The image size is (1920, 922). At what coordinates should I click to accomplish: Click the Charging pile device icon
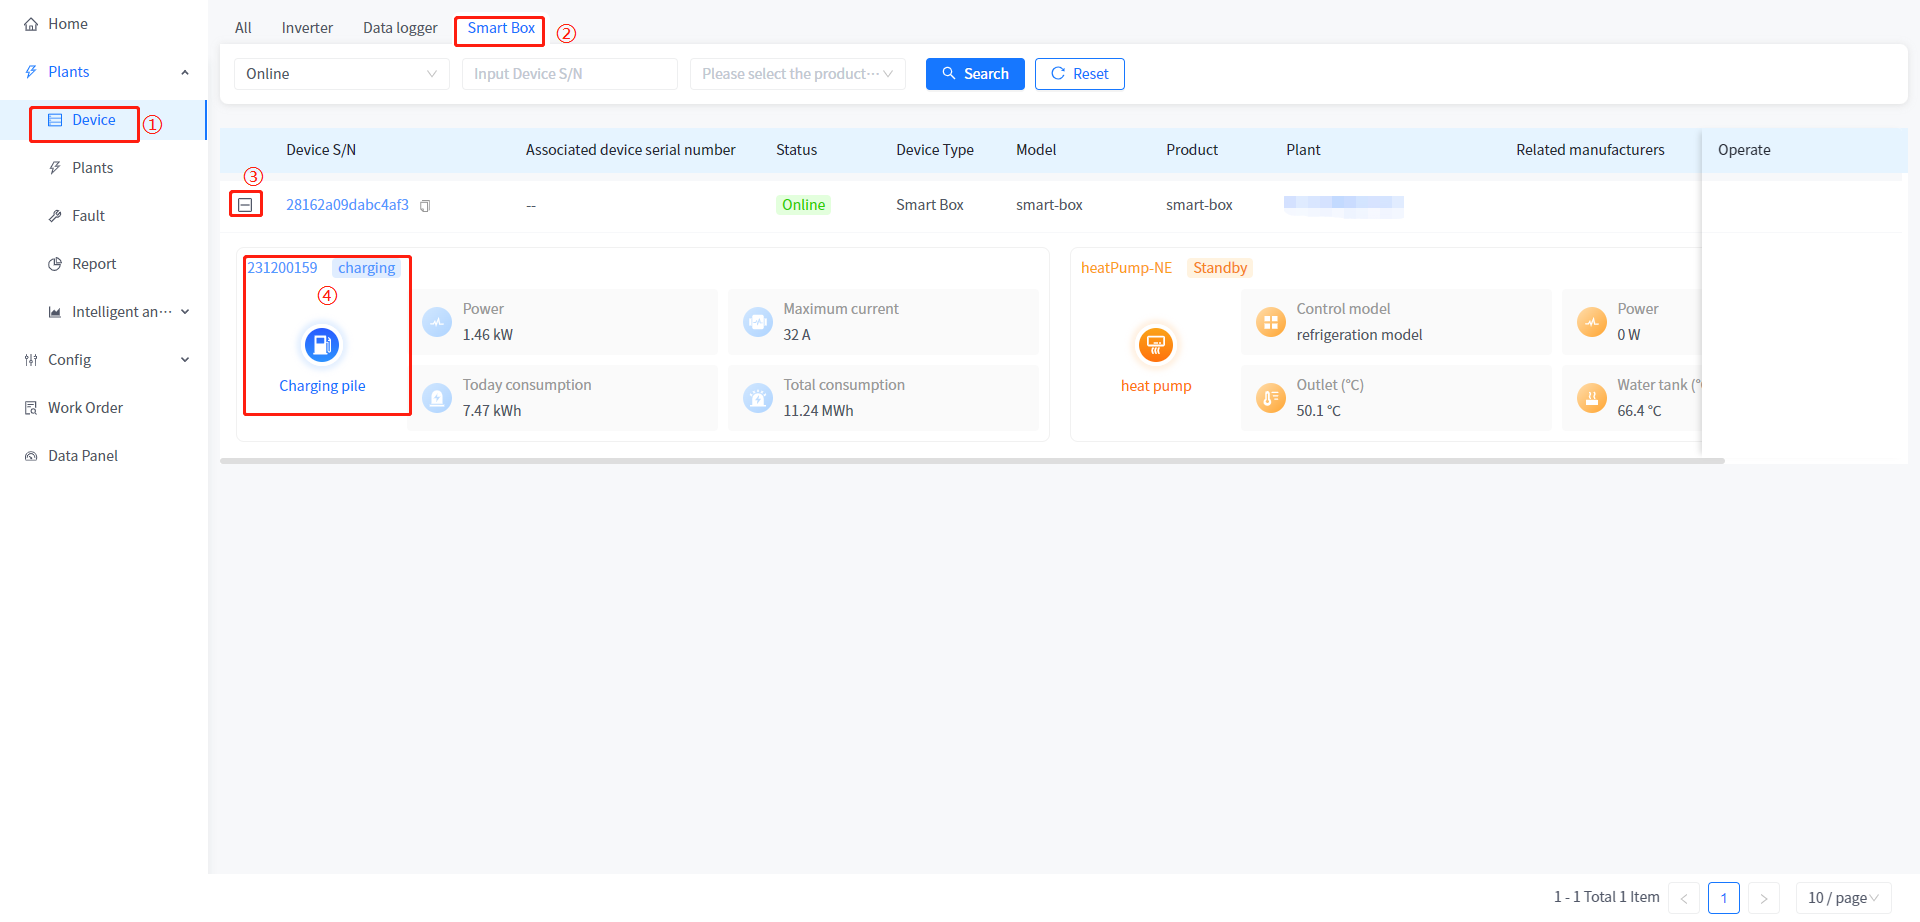pos(322,345)
